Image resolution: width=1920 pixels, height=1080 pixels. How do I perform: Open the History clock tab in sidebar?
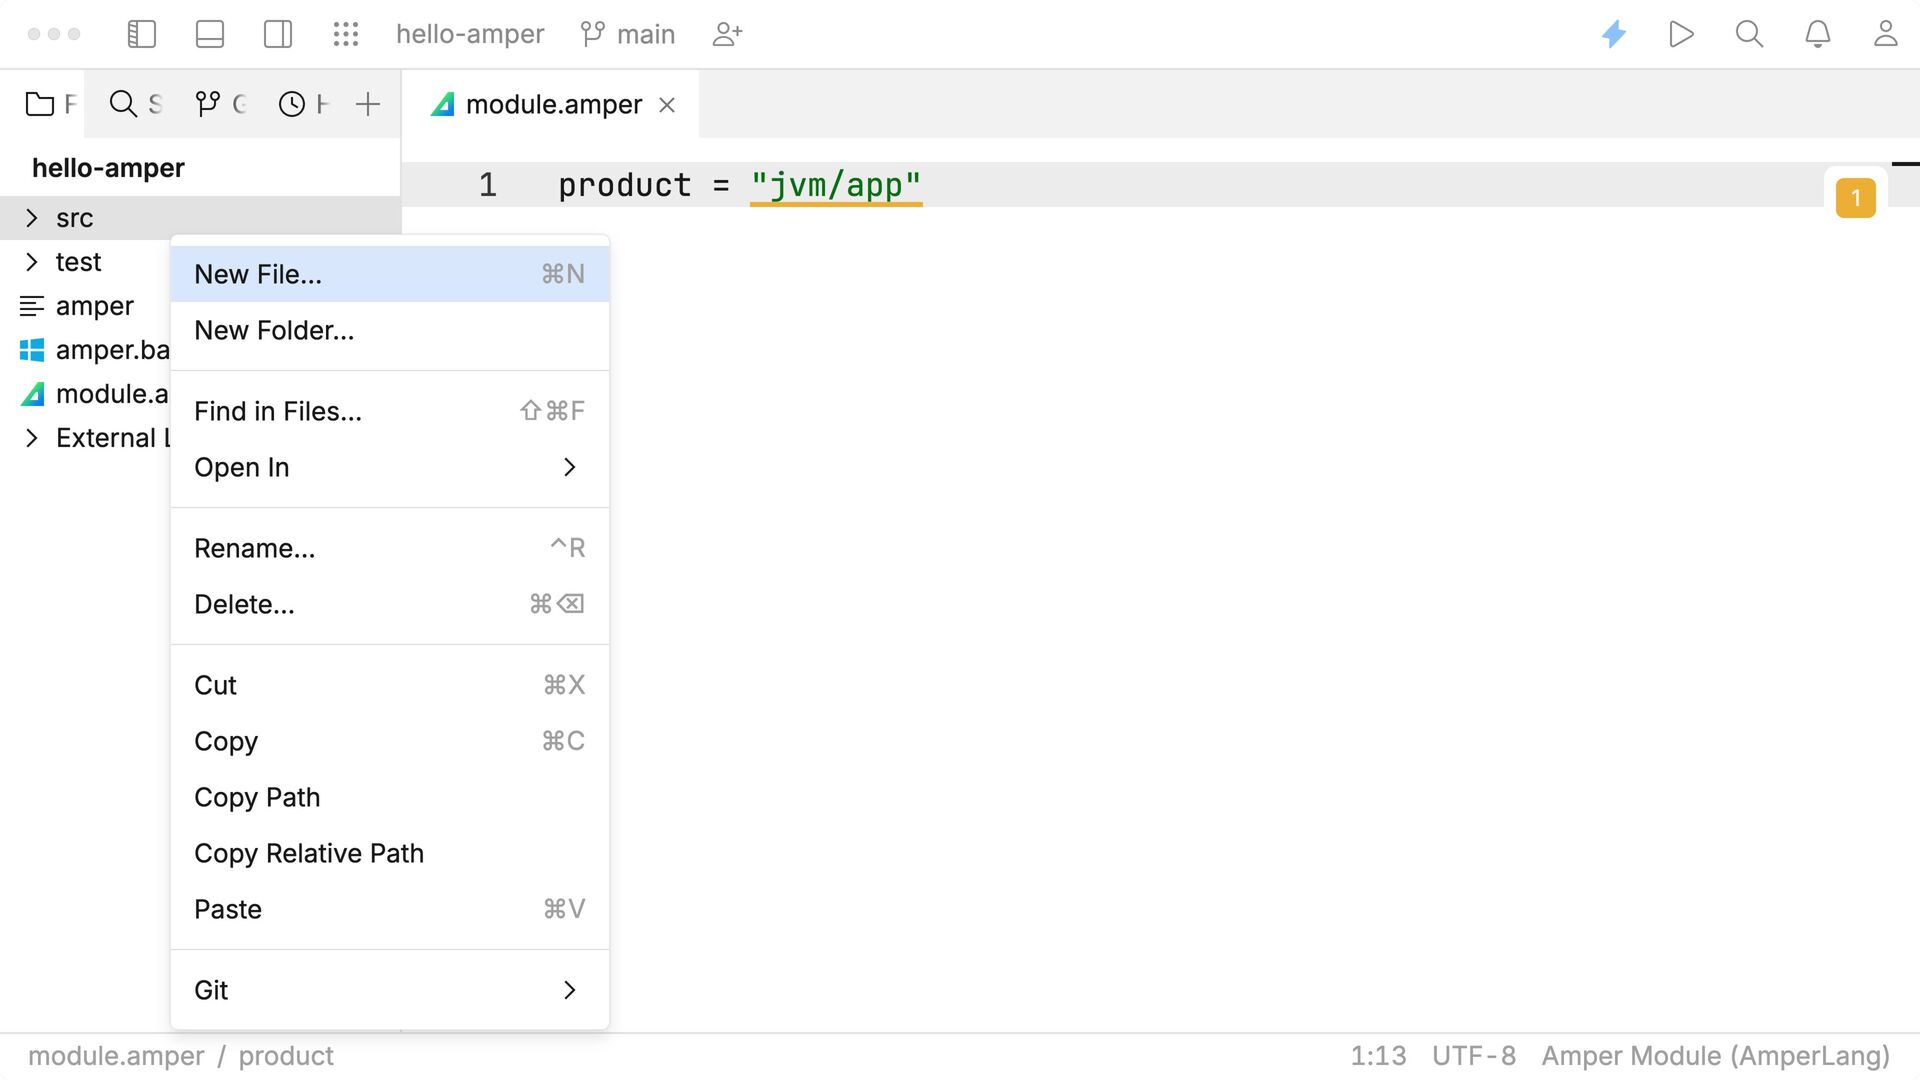coord(303,104)
